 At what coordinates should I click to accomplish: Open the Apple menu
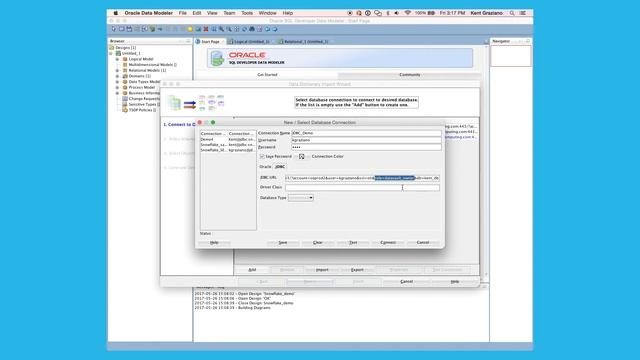116,13
